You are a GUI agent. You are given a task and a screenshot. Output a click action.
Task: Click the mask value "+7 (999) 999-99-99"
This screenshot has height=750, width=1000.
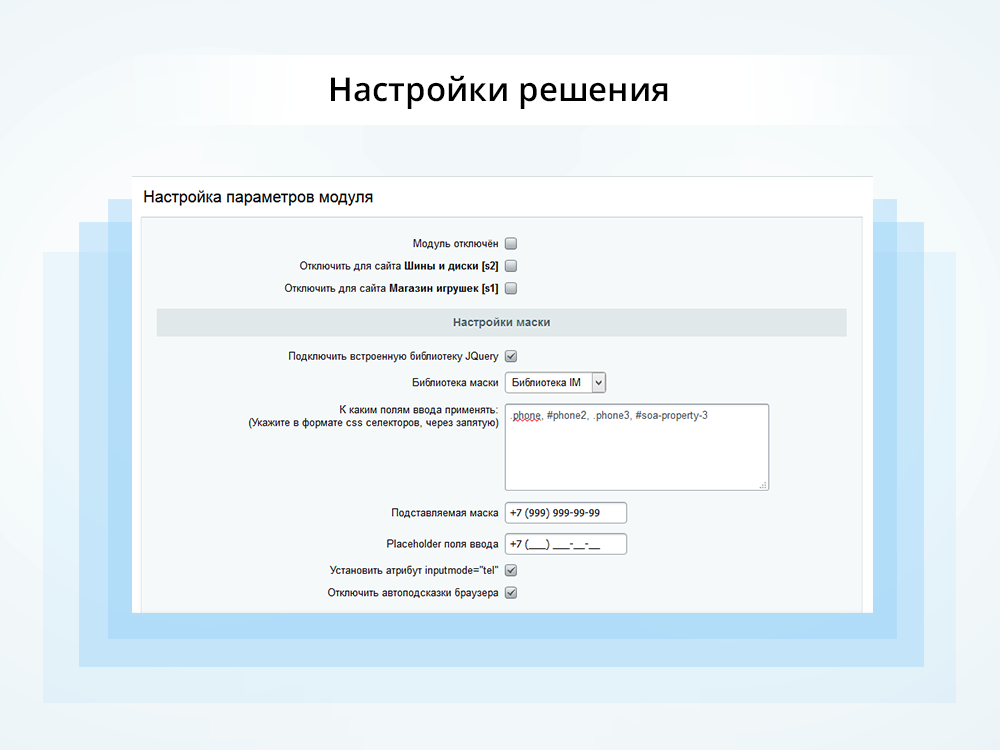click(x=553, y=512)
